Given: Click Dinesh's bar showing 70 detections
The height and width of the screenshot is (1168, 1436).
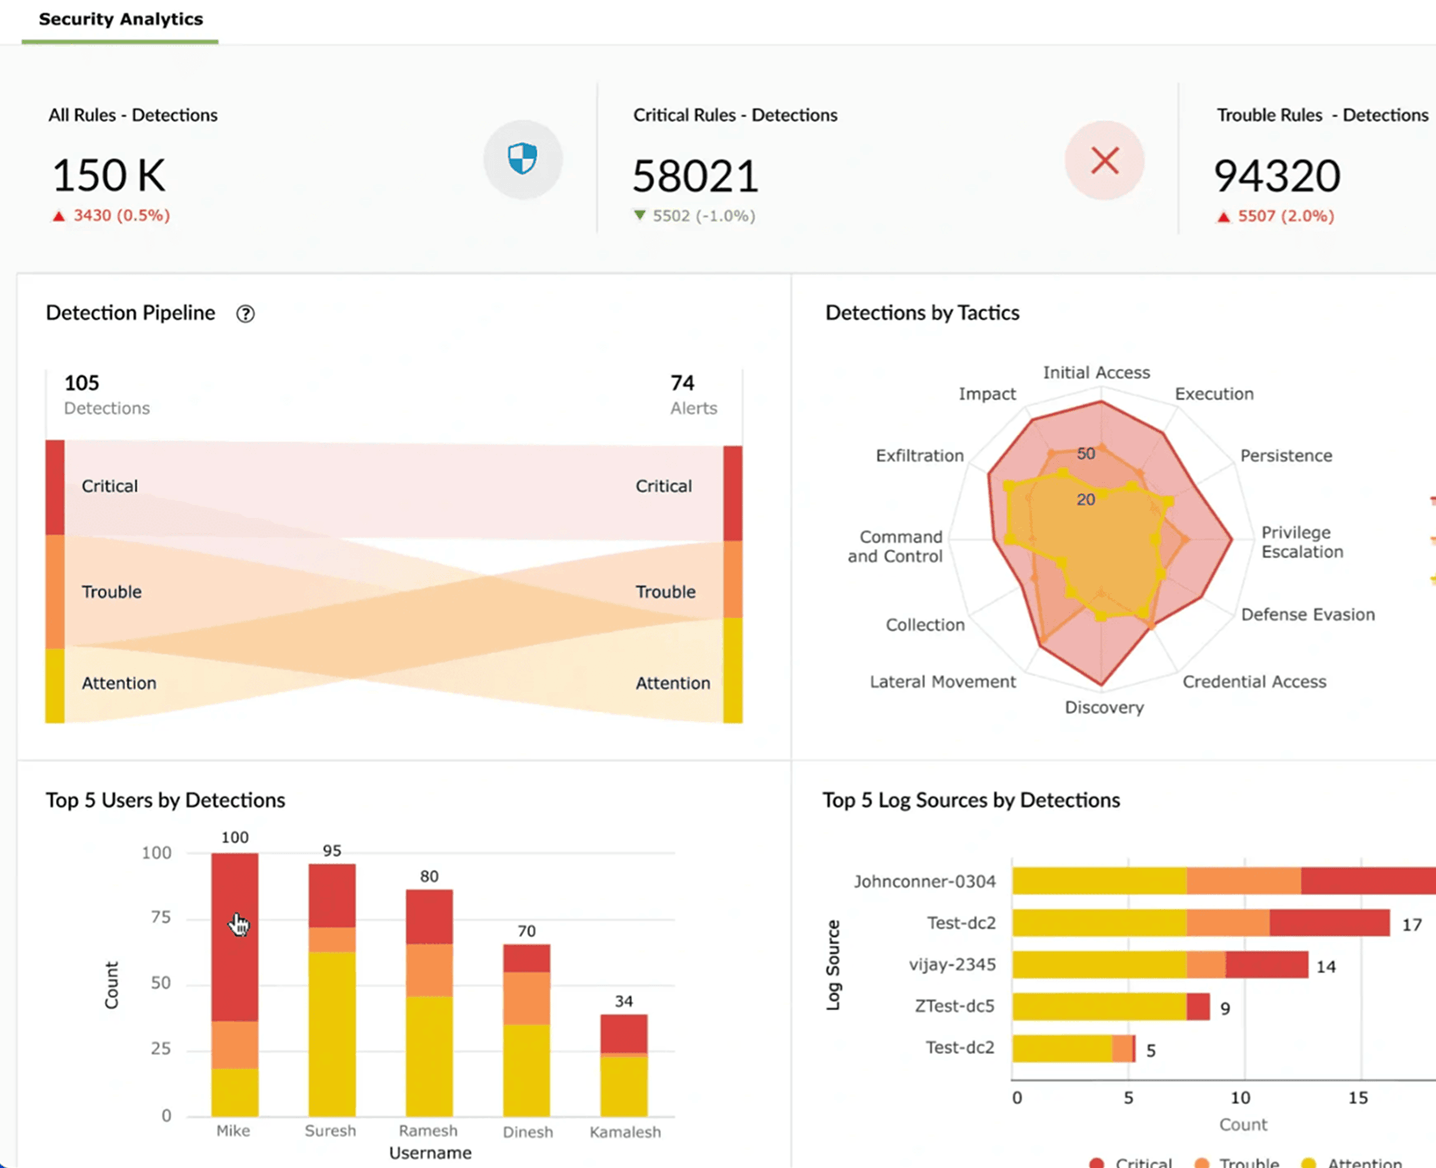Looking at the screenshot, I should (x=526, y=1030).
